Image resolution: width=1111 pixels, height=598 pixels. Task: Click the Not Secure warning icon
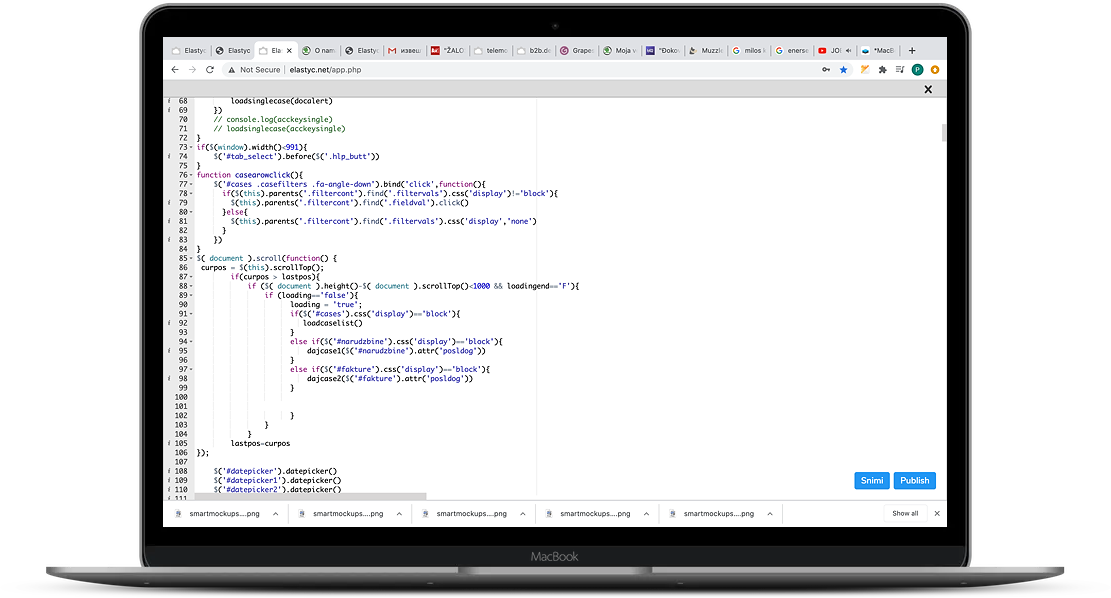(231, 69)
